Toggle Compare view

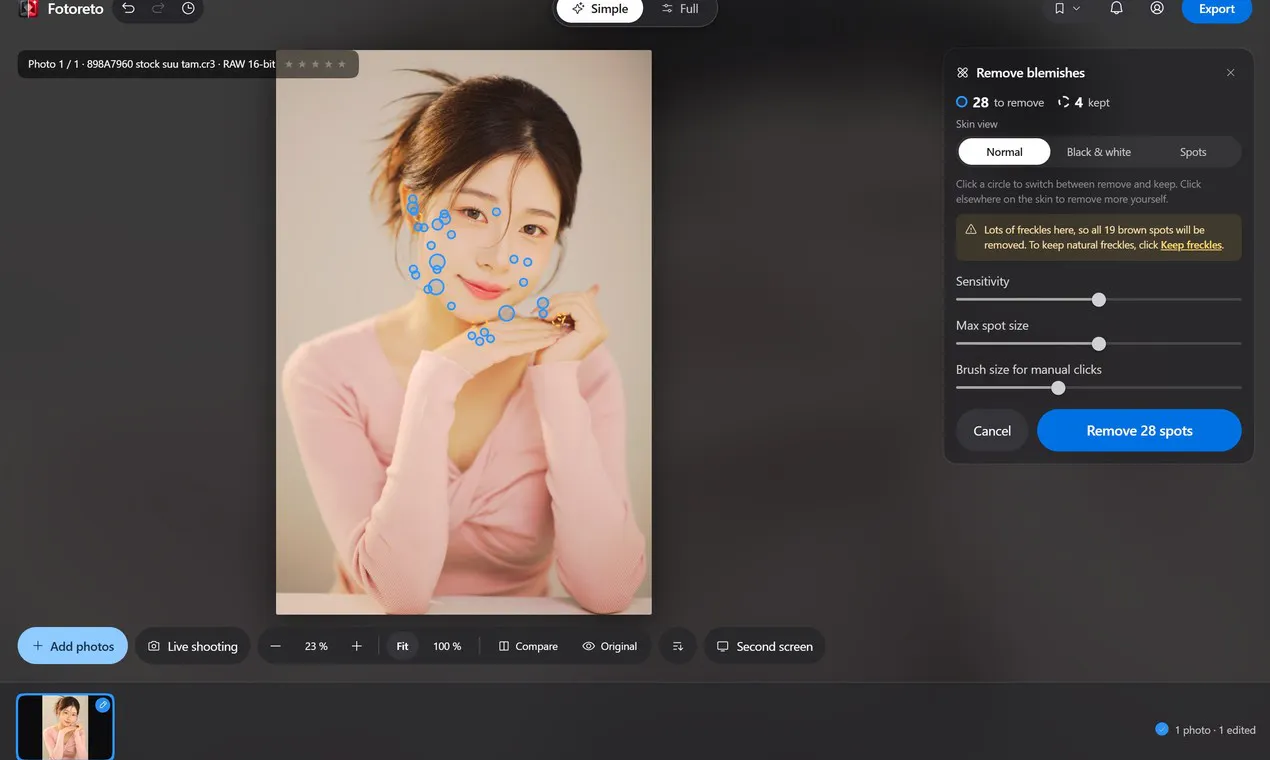pyautogui.click(x=528, y=647)
